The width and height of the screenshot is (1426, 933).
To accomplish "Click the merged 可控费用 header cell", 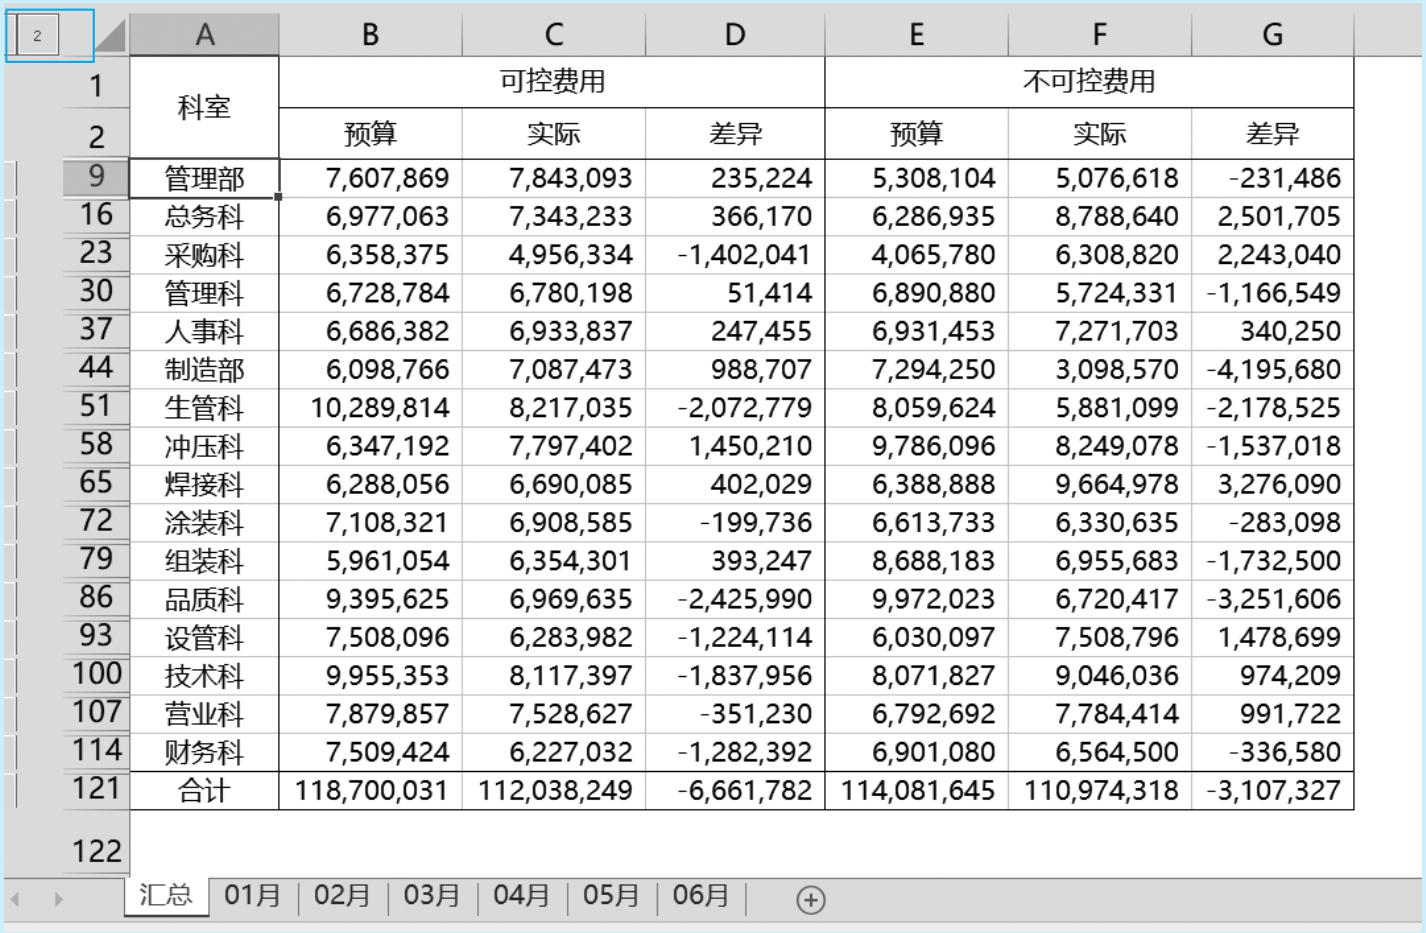I will point(552,82).
